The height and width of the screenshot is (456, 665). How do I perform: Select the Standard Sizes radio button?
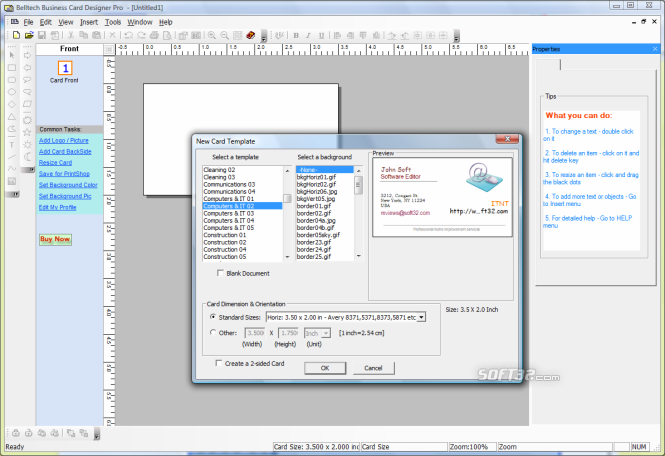[x=213, y=317]
